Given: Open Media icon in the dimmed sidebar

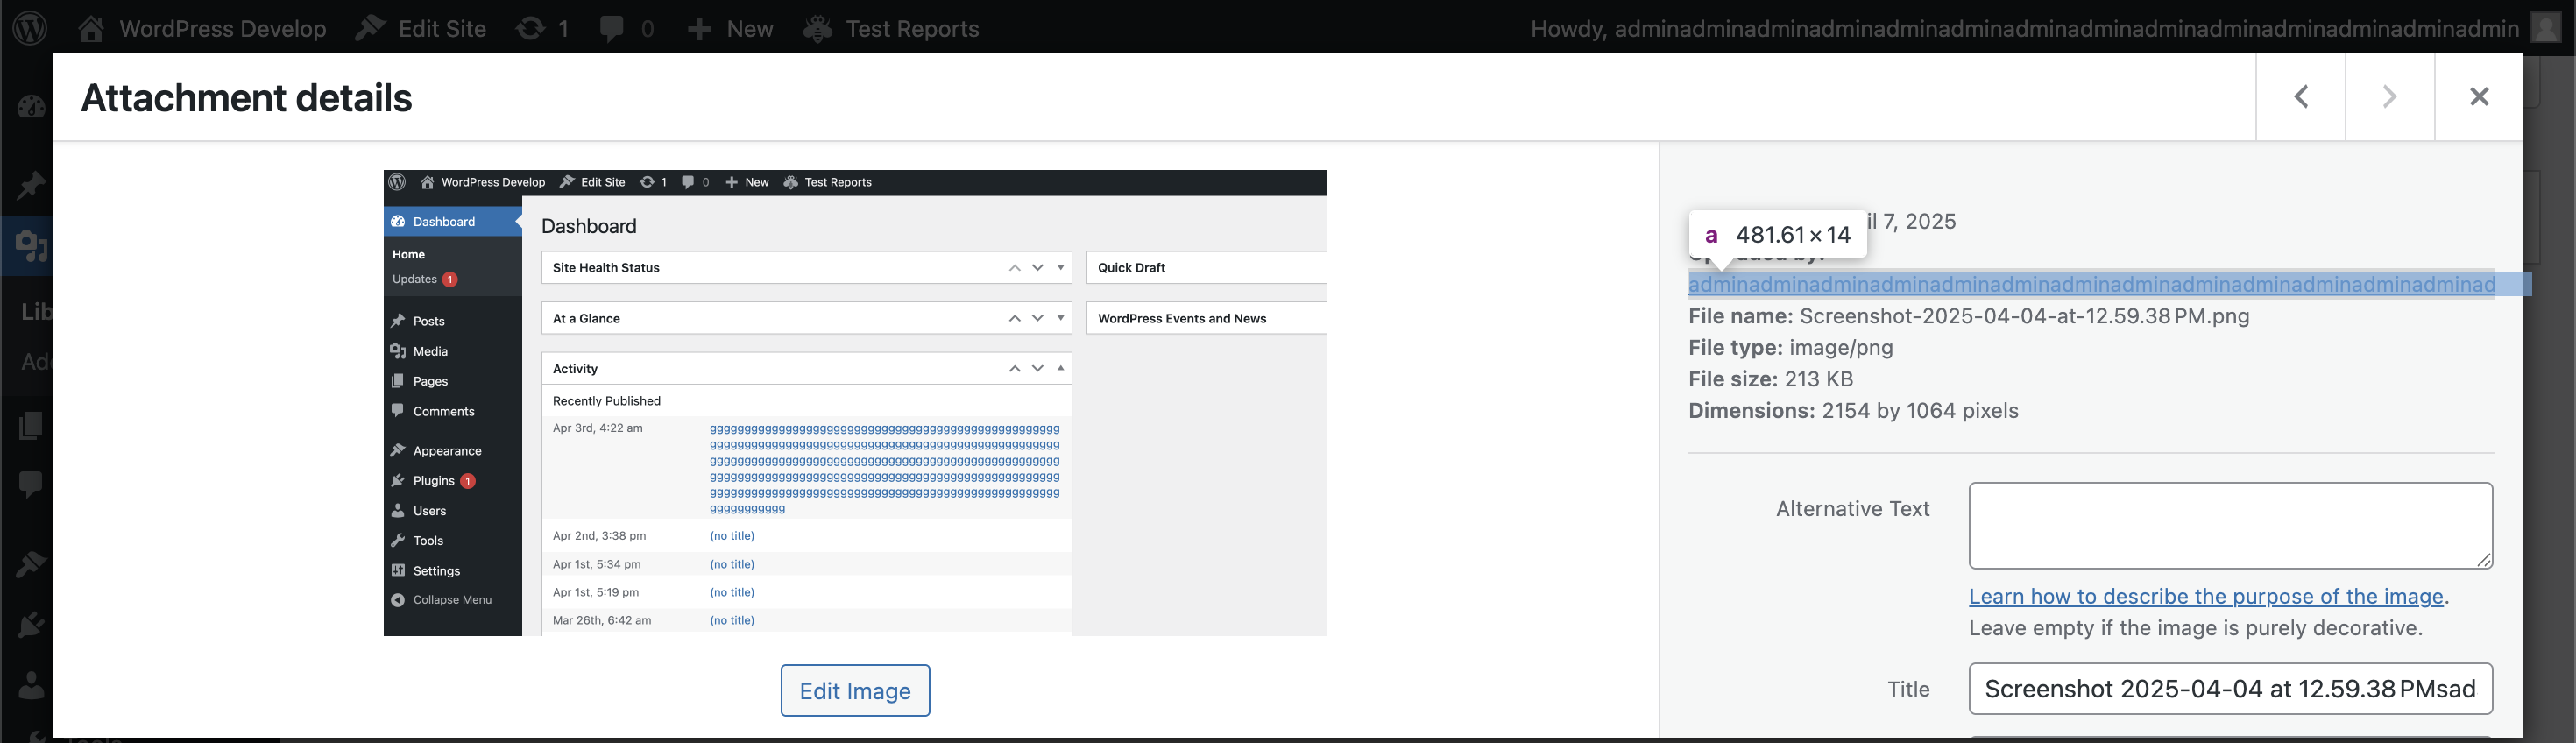Looking at the screenshot, I should [30, 245].
